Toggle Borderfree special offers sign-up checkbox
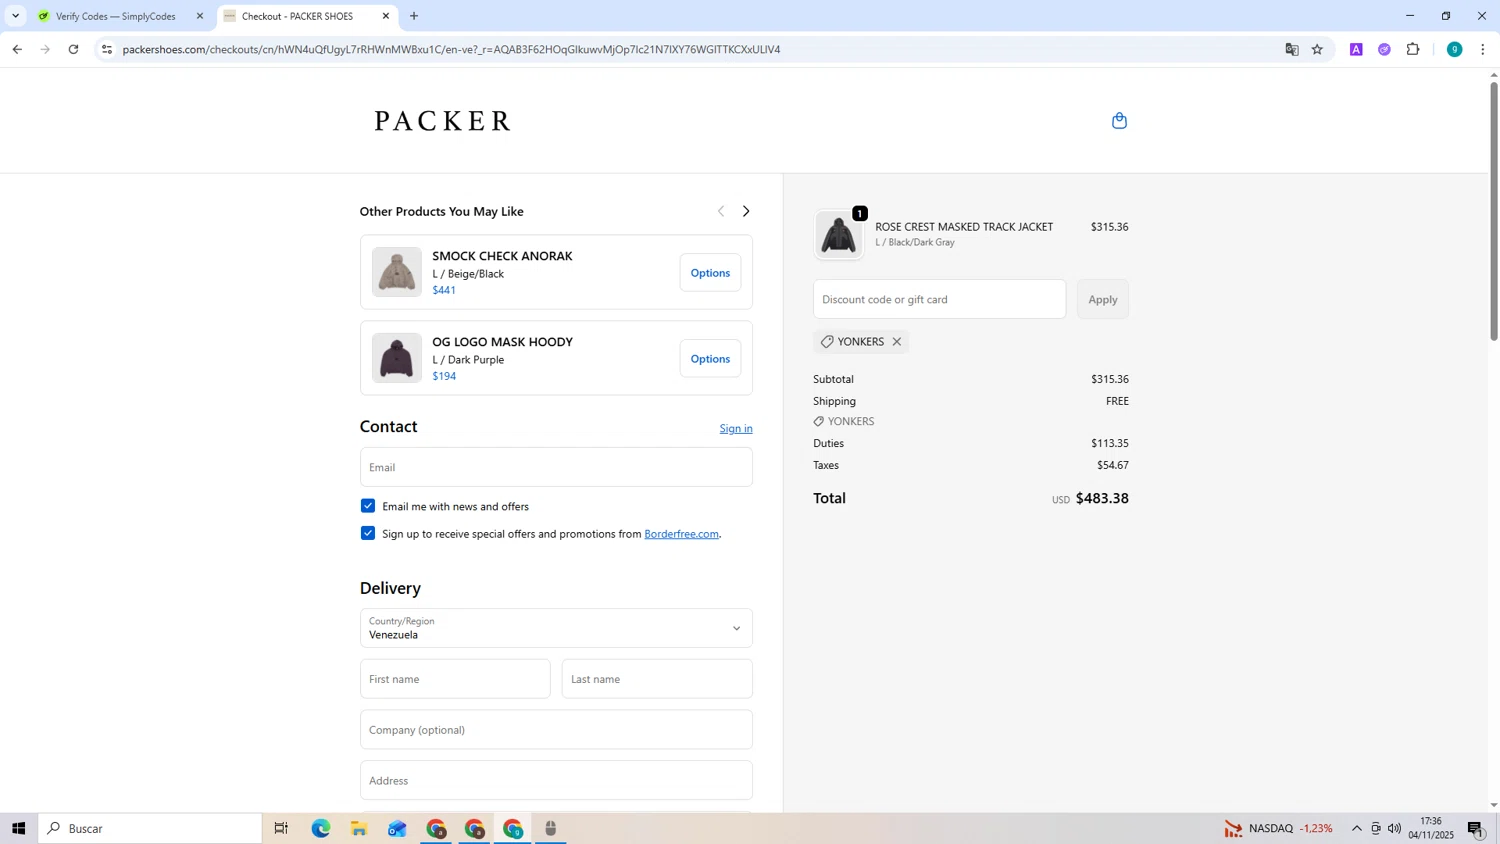The image size is (1500, 844). 368,533
